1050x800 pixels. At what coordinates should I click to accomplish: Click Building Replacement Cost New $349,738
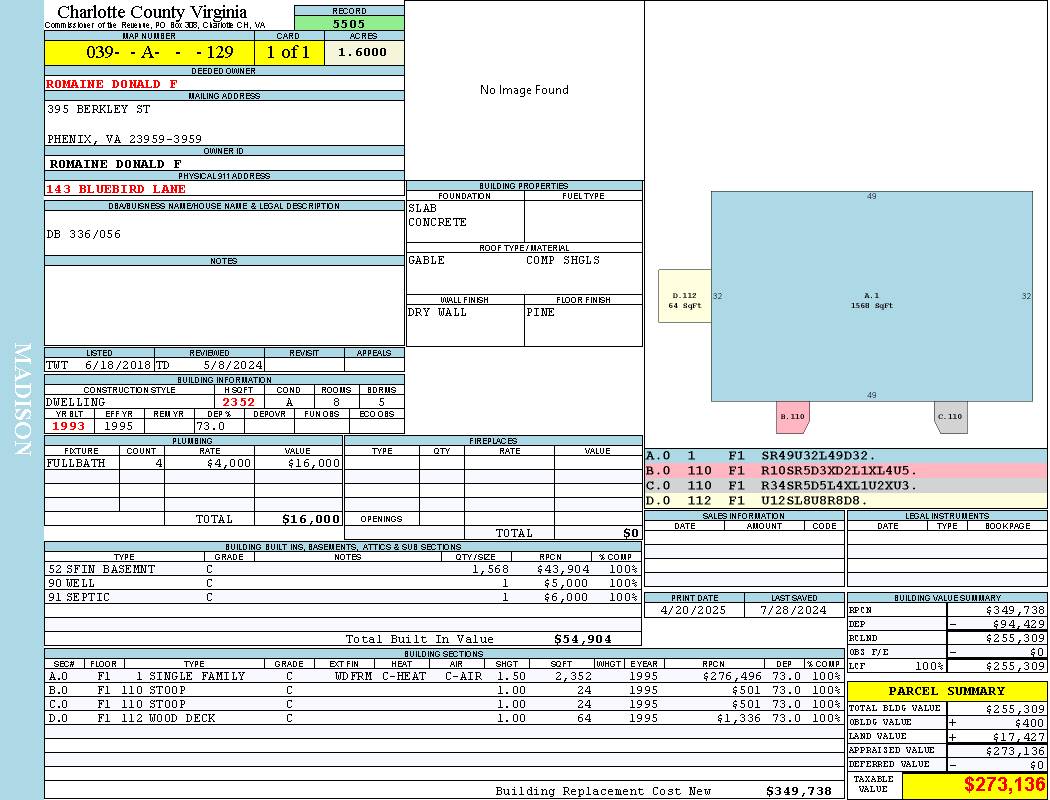pyautogui.click(x=798, y=791)
